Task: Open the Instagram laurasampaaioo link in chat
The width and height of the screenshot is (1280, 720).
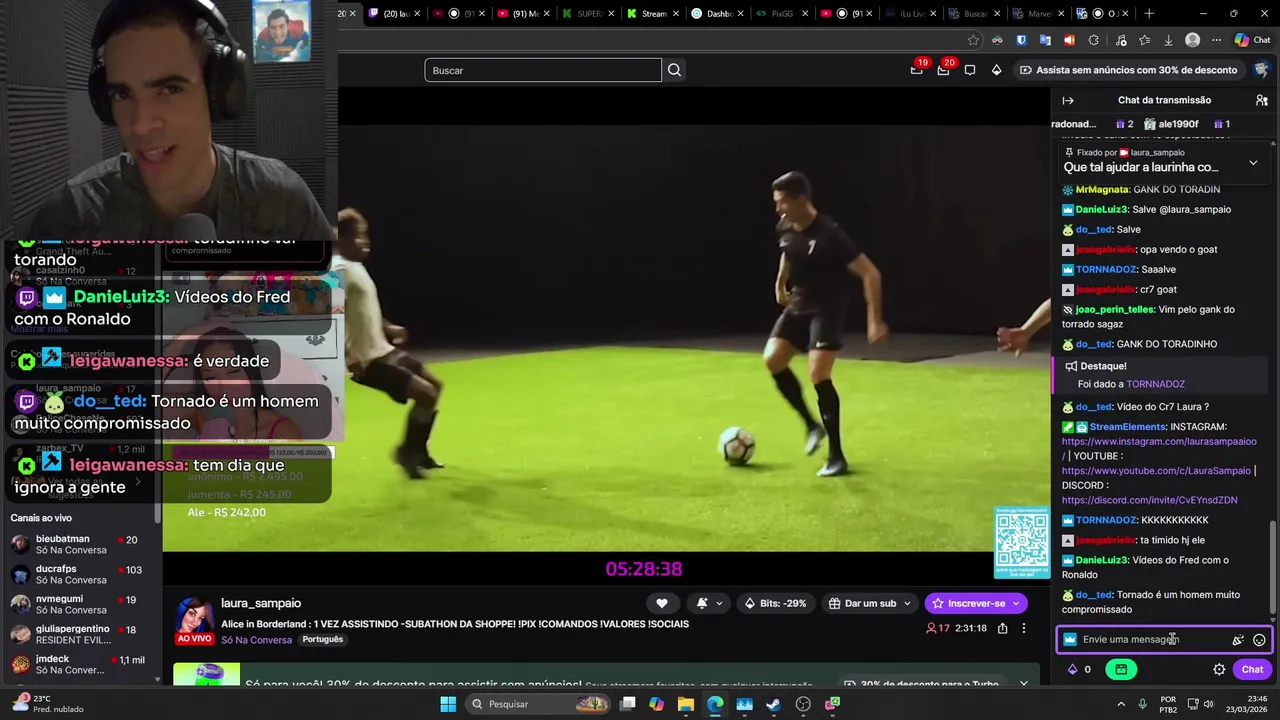Action: tap(1159, 441)
